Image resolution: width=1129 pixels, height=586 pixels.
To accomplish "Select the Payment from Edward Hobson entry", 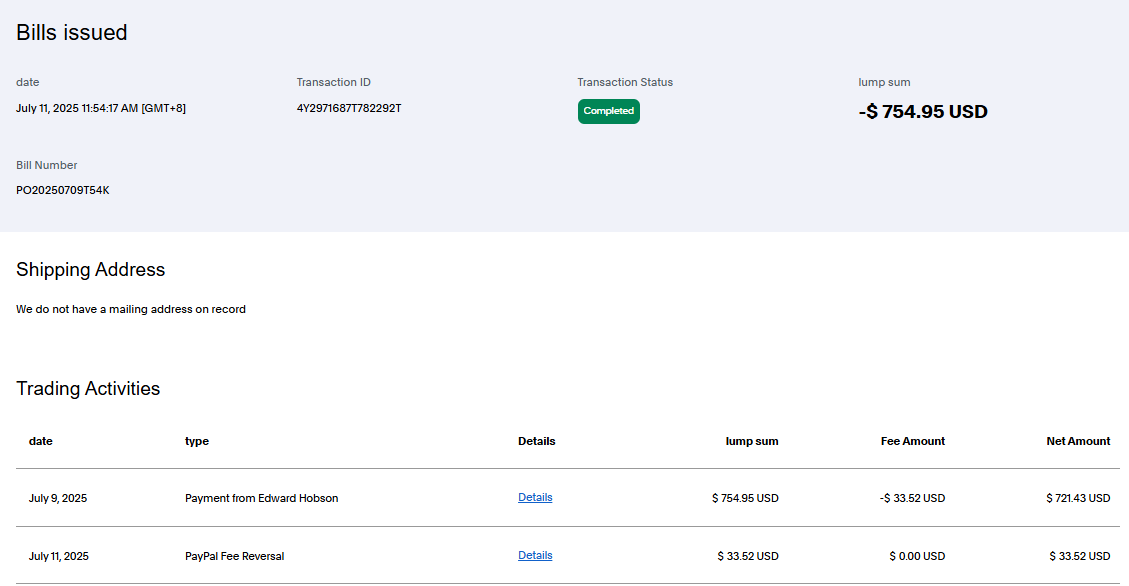I will tap(261, 498).
